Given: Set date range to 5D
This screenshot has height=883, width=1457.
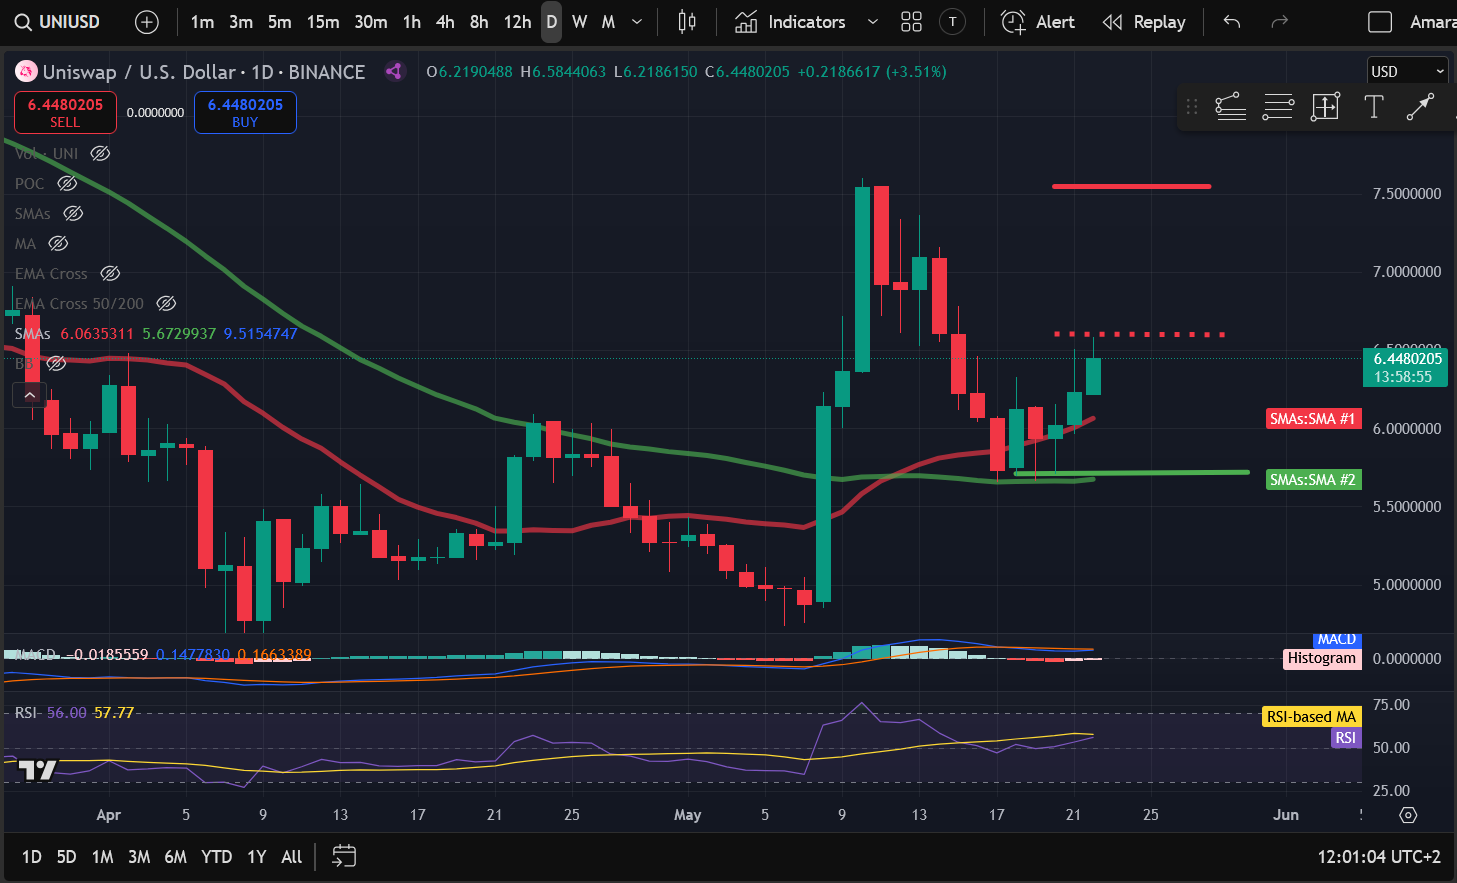Looking at the screenshot, I should 66,856.
